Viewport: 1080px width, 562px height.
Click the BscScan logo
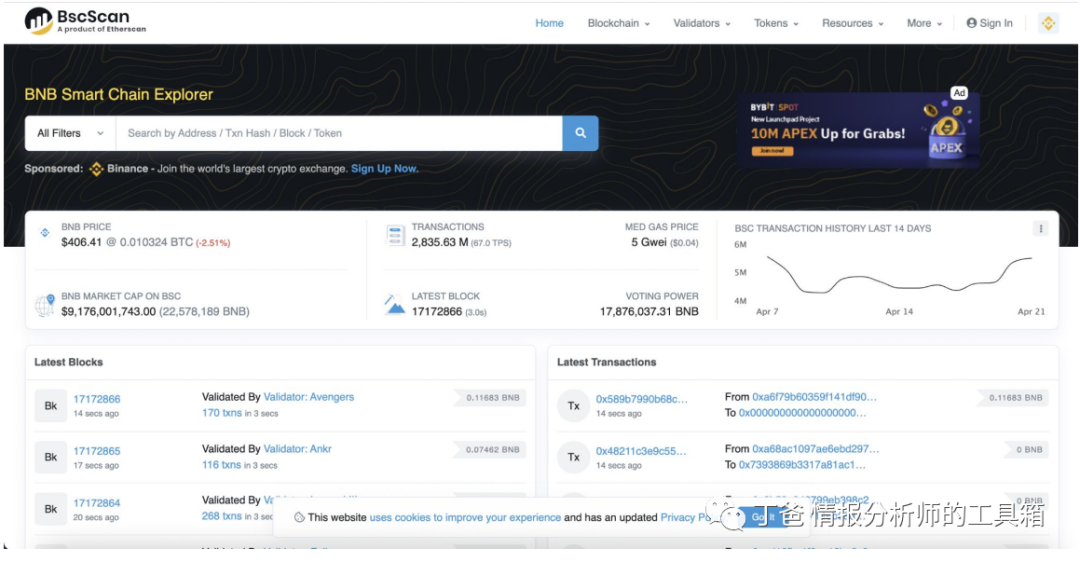85,21
